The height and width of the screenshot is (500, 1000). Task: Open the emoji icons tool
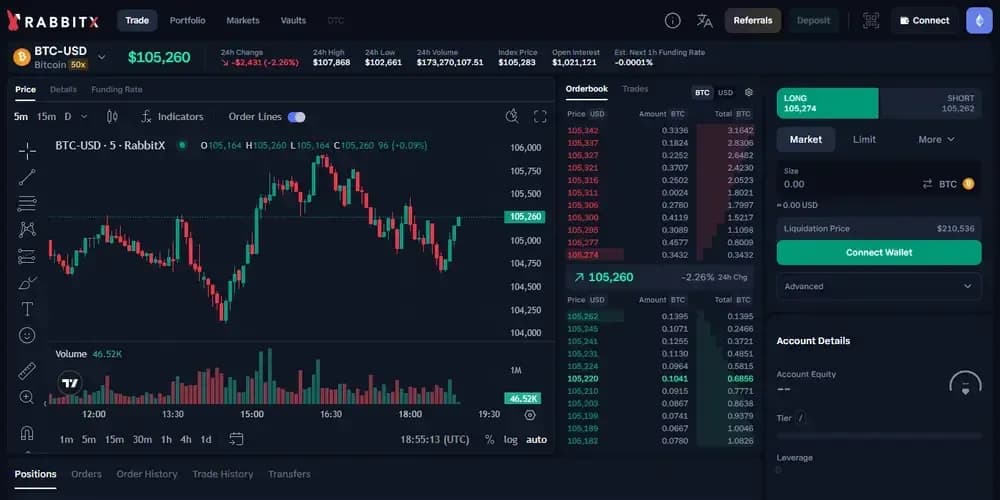[x=27, y=335]
